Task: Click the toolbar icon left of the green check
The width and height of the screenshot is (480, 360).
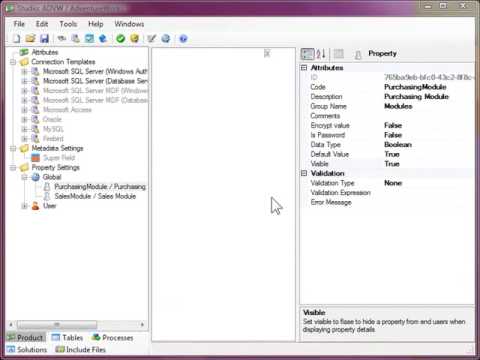Action: [103, 39]
